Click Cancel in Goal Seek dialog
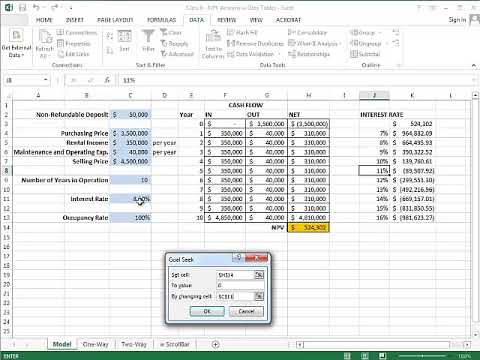This screenshot has height=360, width=480. pyautogui.click(x=247, y=311)
